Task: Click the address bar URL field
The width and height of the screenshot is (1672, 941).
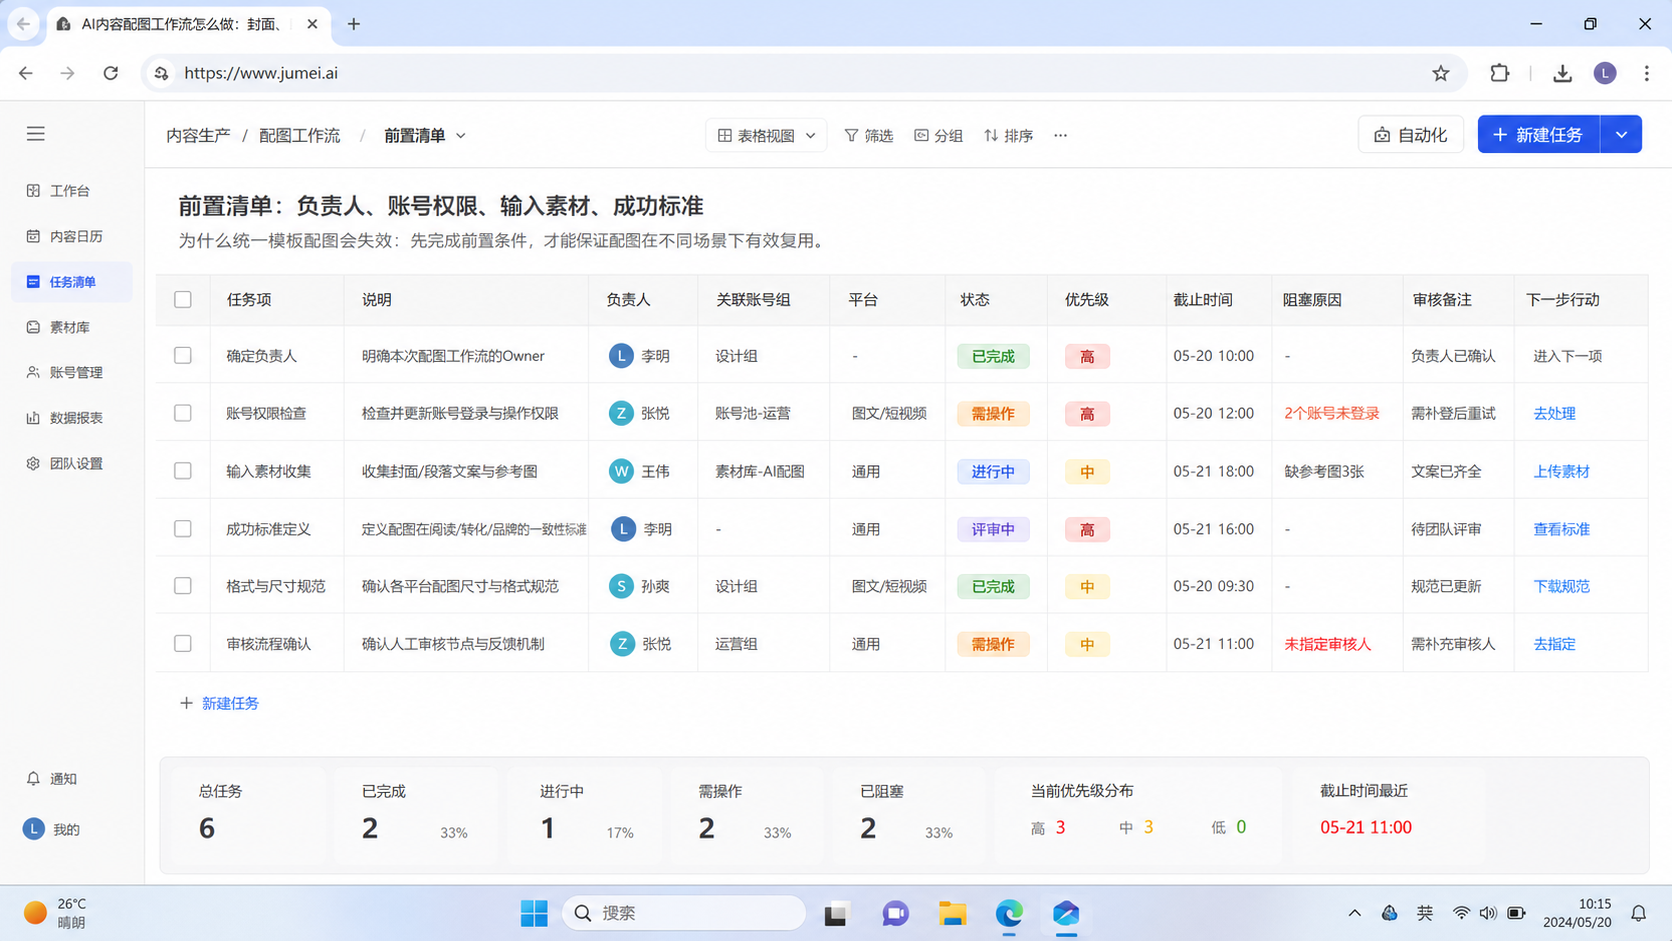Action: point(805,73)
